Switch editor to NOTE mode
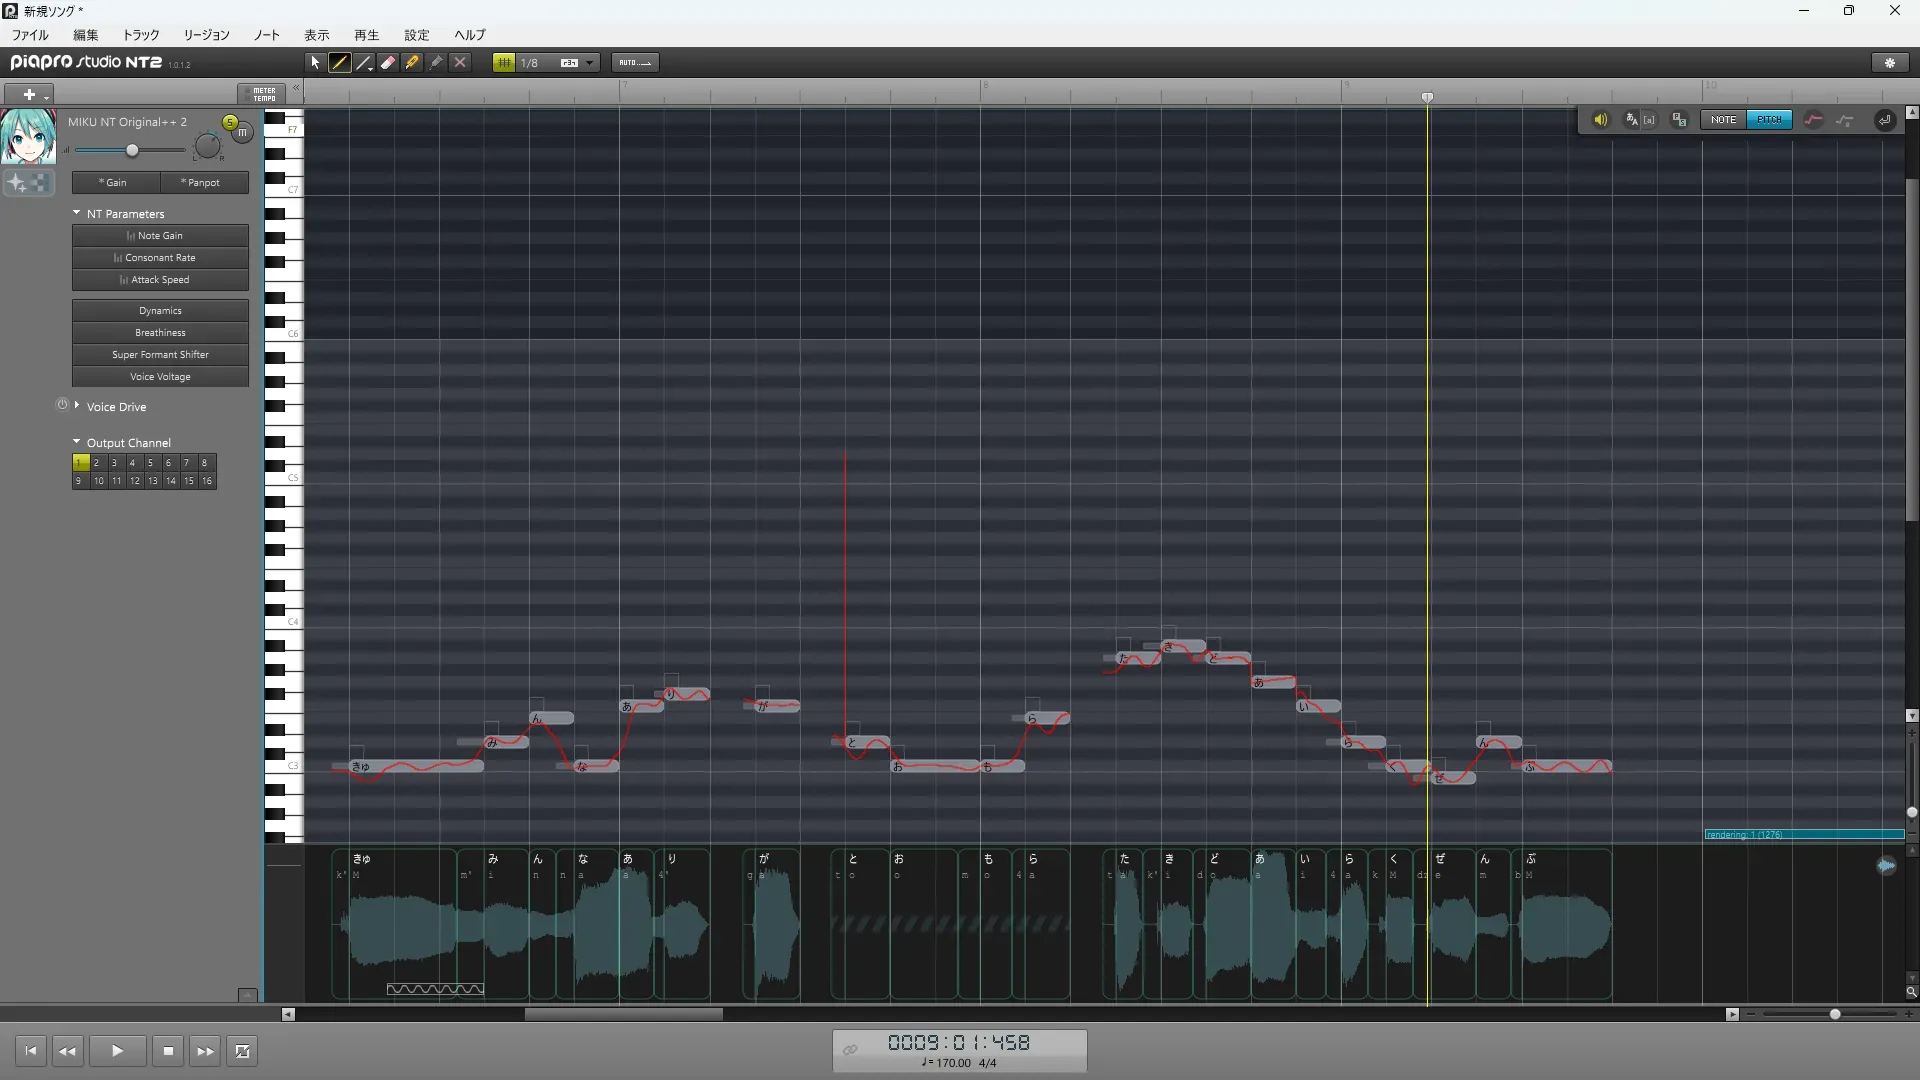 coord(1723,120)
